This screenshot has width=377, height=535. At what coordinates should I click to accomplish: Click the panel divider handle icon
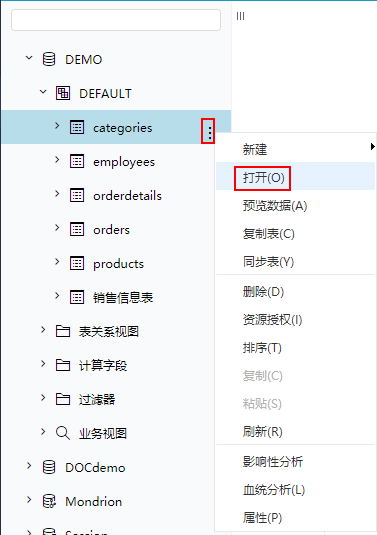(240, 16)
